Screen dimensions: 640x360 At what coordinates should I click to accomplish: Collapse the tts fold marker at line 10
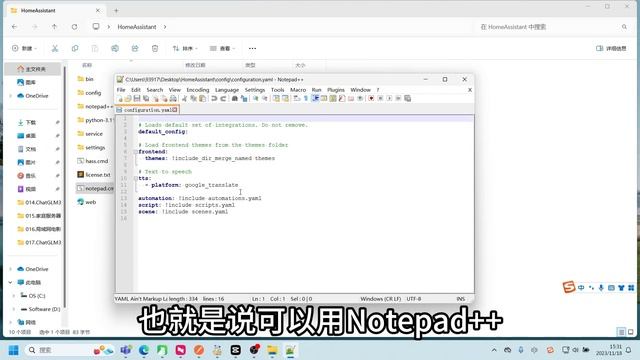[x=136, y=178]
